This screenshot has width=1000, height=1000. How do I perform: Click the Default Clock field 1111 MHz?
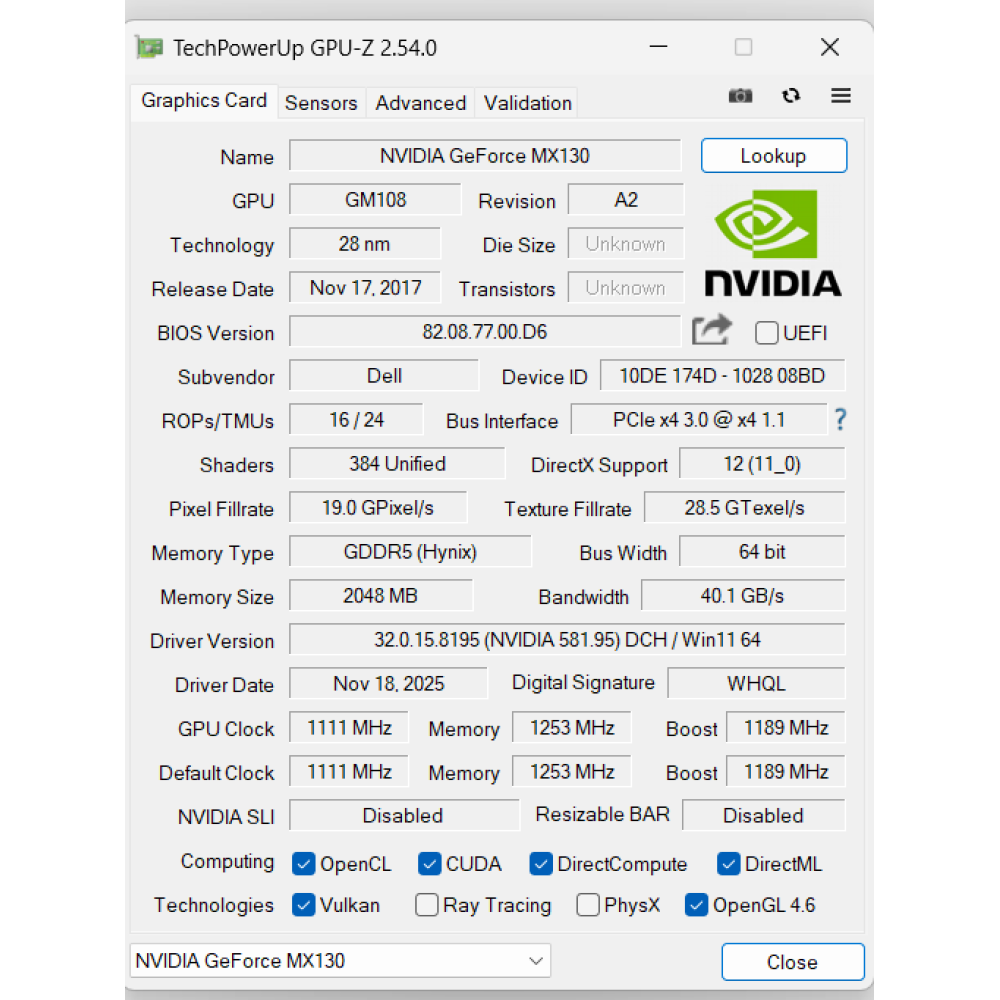pos(349,772)
